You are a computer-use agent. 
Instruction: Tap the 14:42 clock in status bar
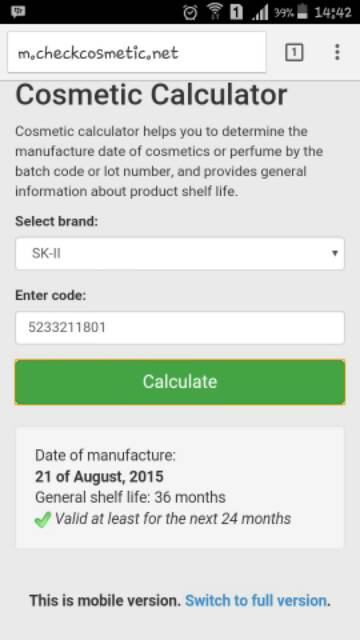pos(333,13)
